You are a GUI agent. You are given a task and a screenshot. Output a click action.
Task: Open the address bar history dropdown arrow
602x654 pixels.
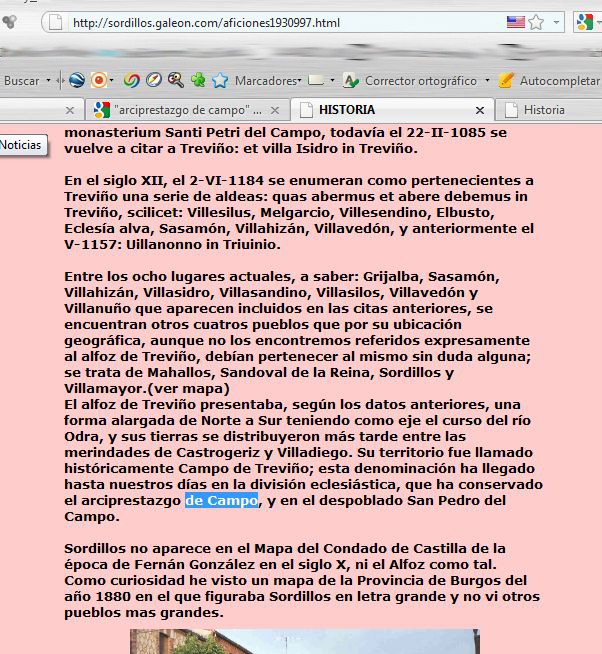pos(556,22)
